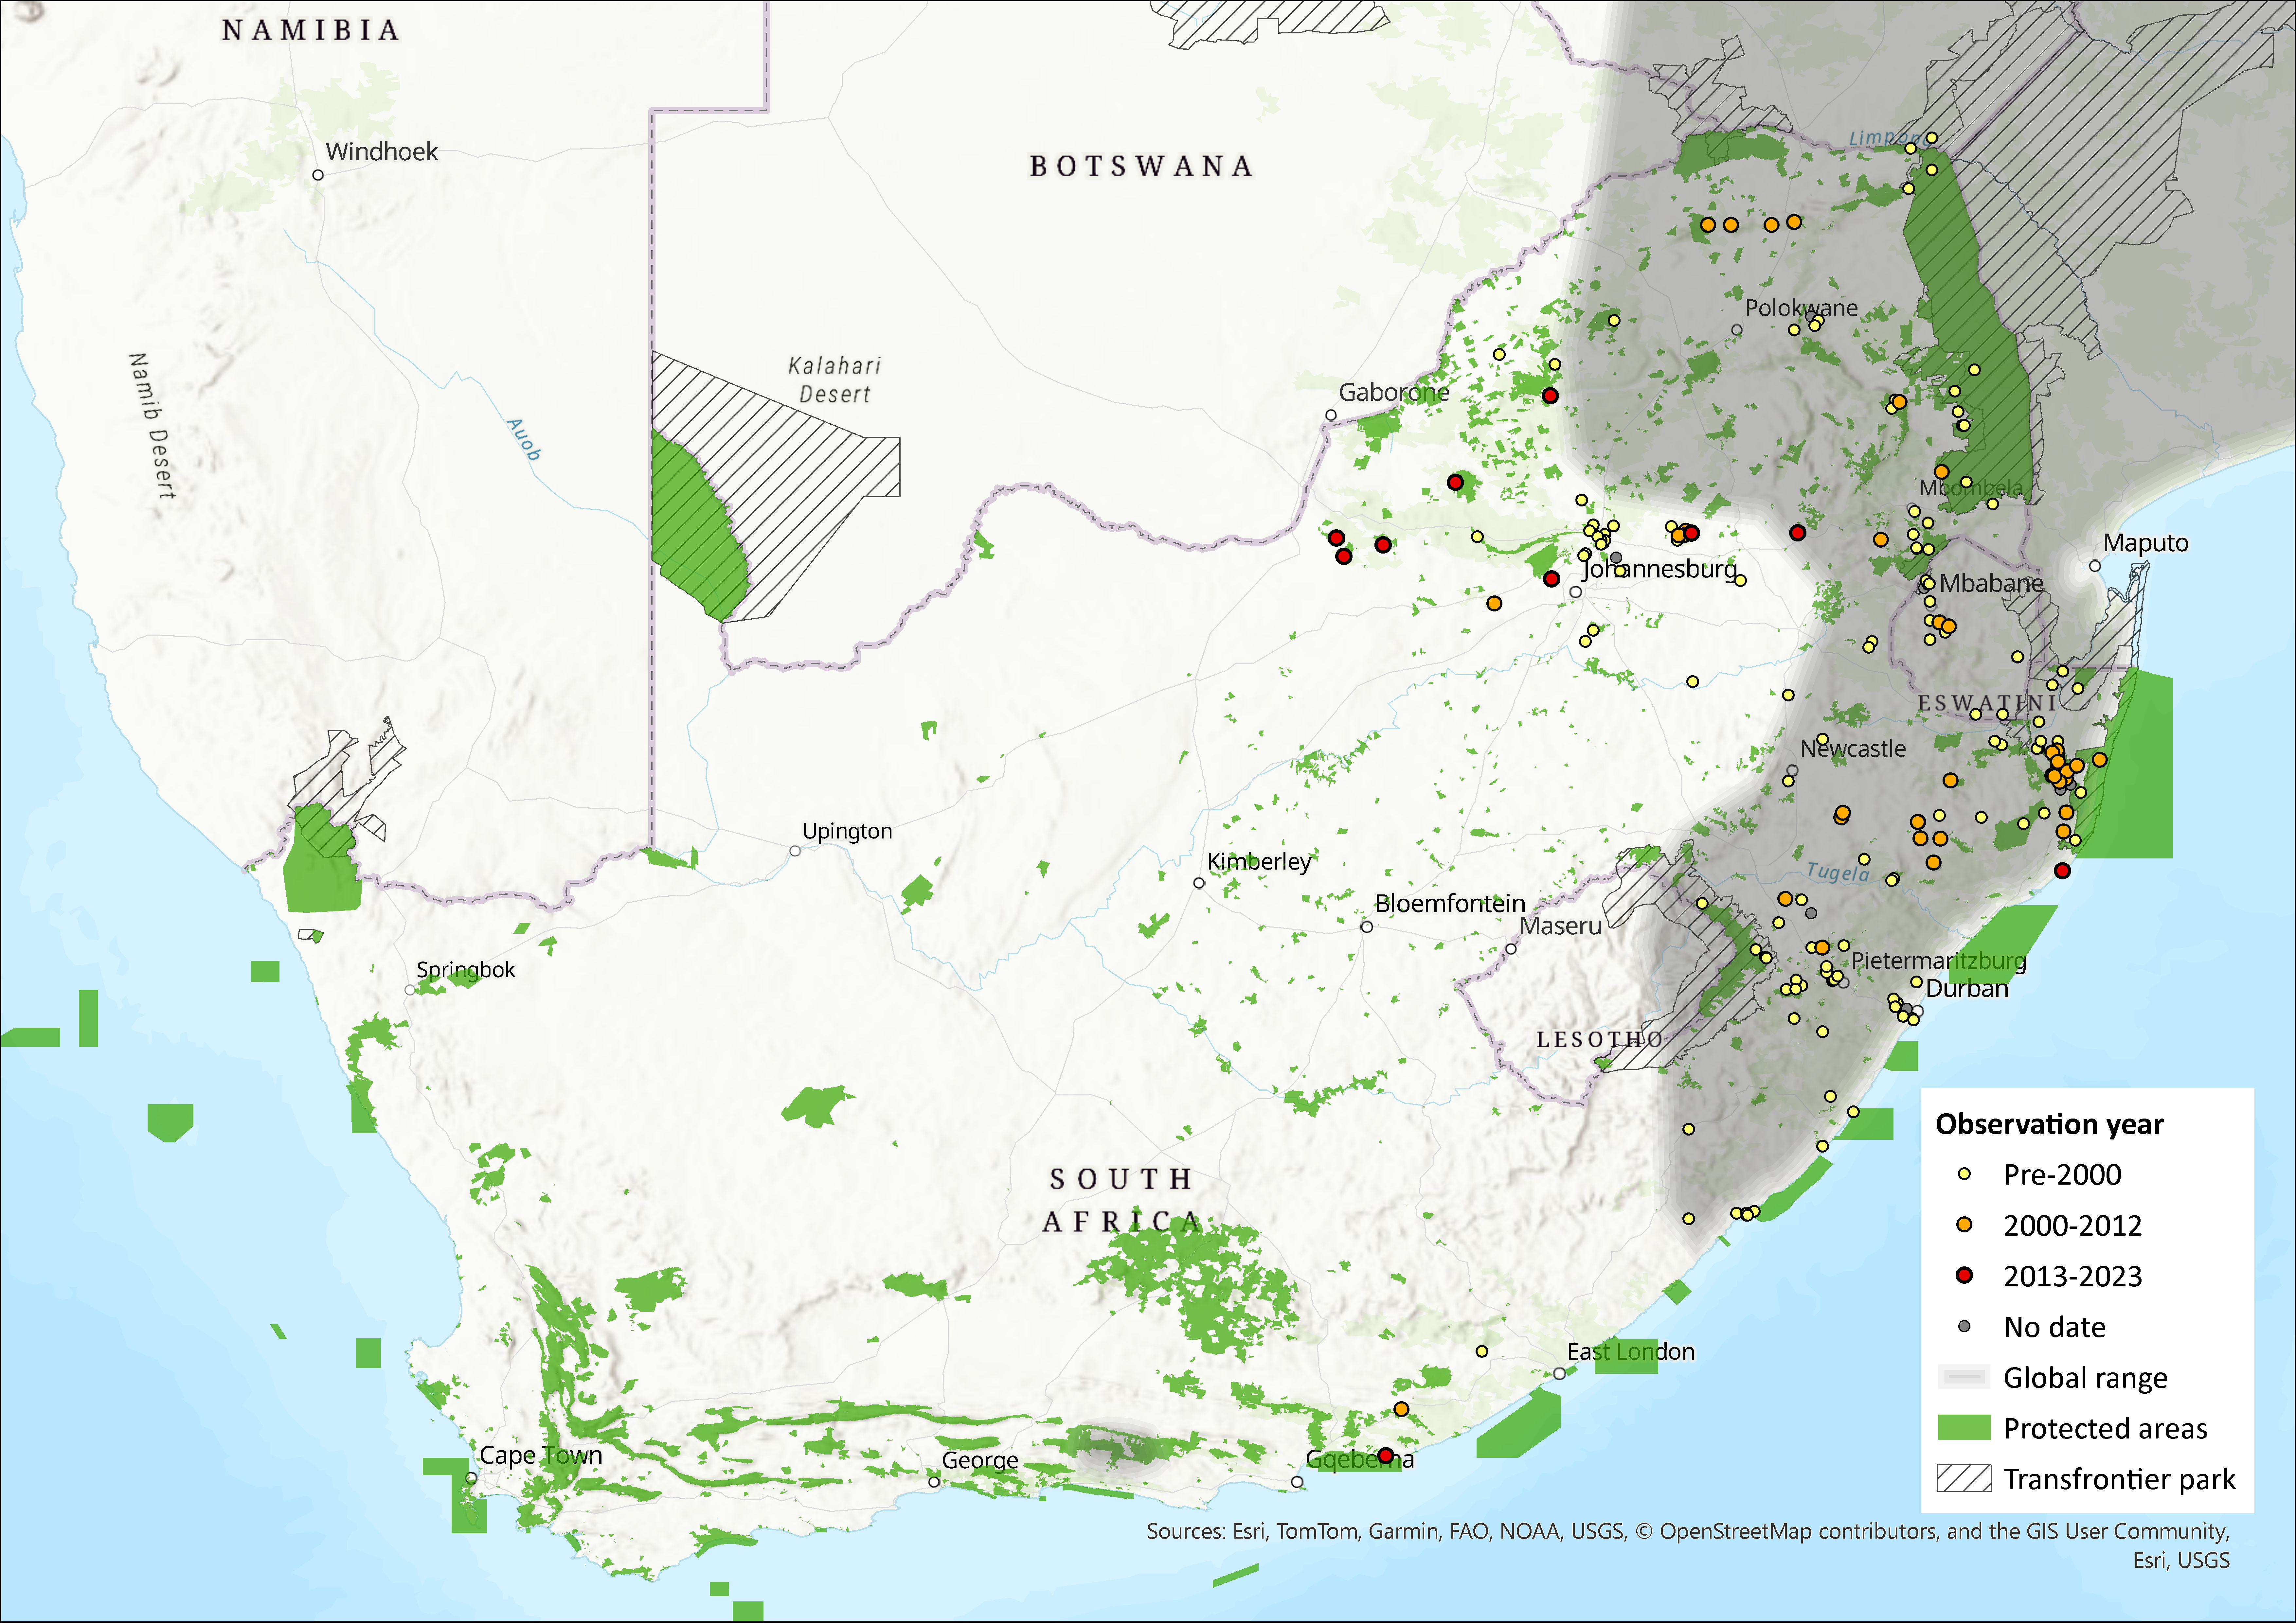Click the 2000-2012 orange legend dot
This screenshot has height=1623, width=2296.
(x=1964, y=1225)
